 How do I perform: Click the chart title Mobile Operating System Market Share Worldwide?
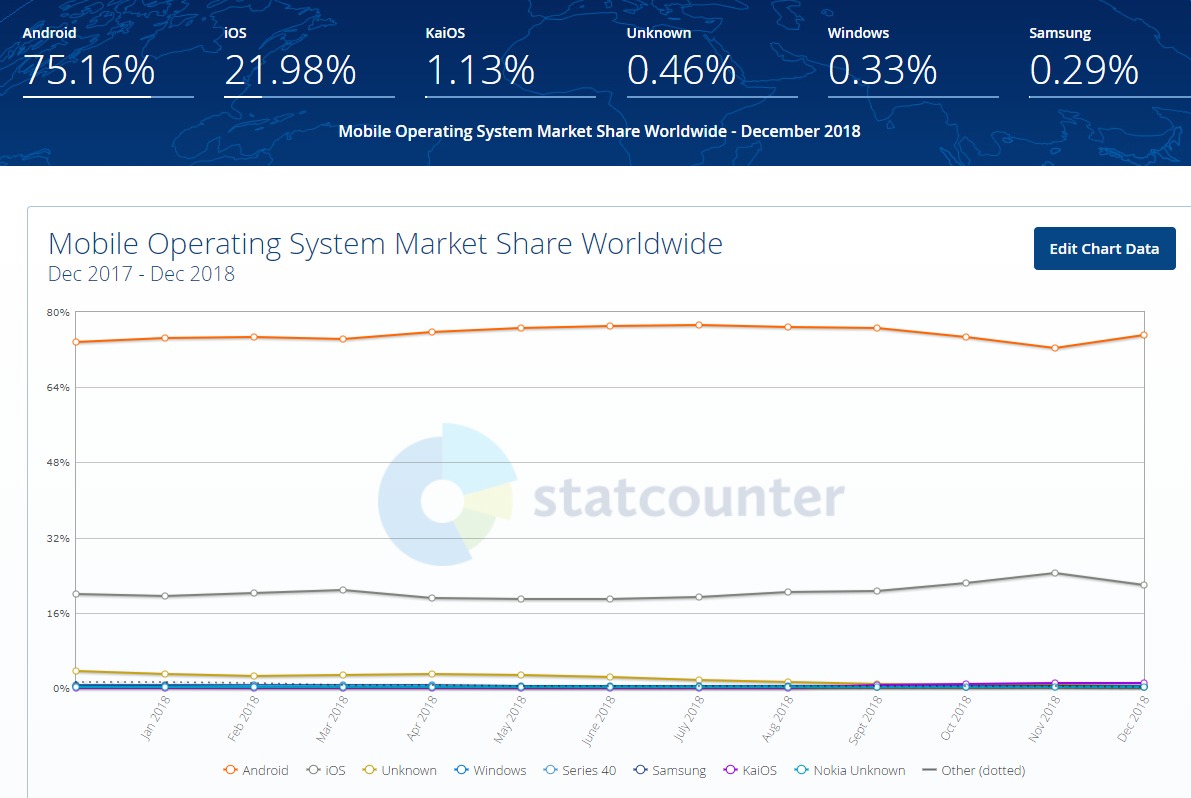click(385, 244)
